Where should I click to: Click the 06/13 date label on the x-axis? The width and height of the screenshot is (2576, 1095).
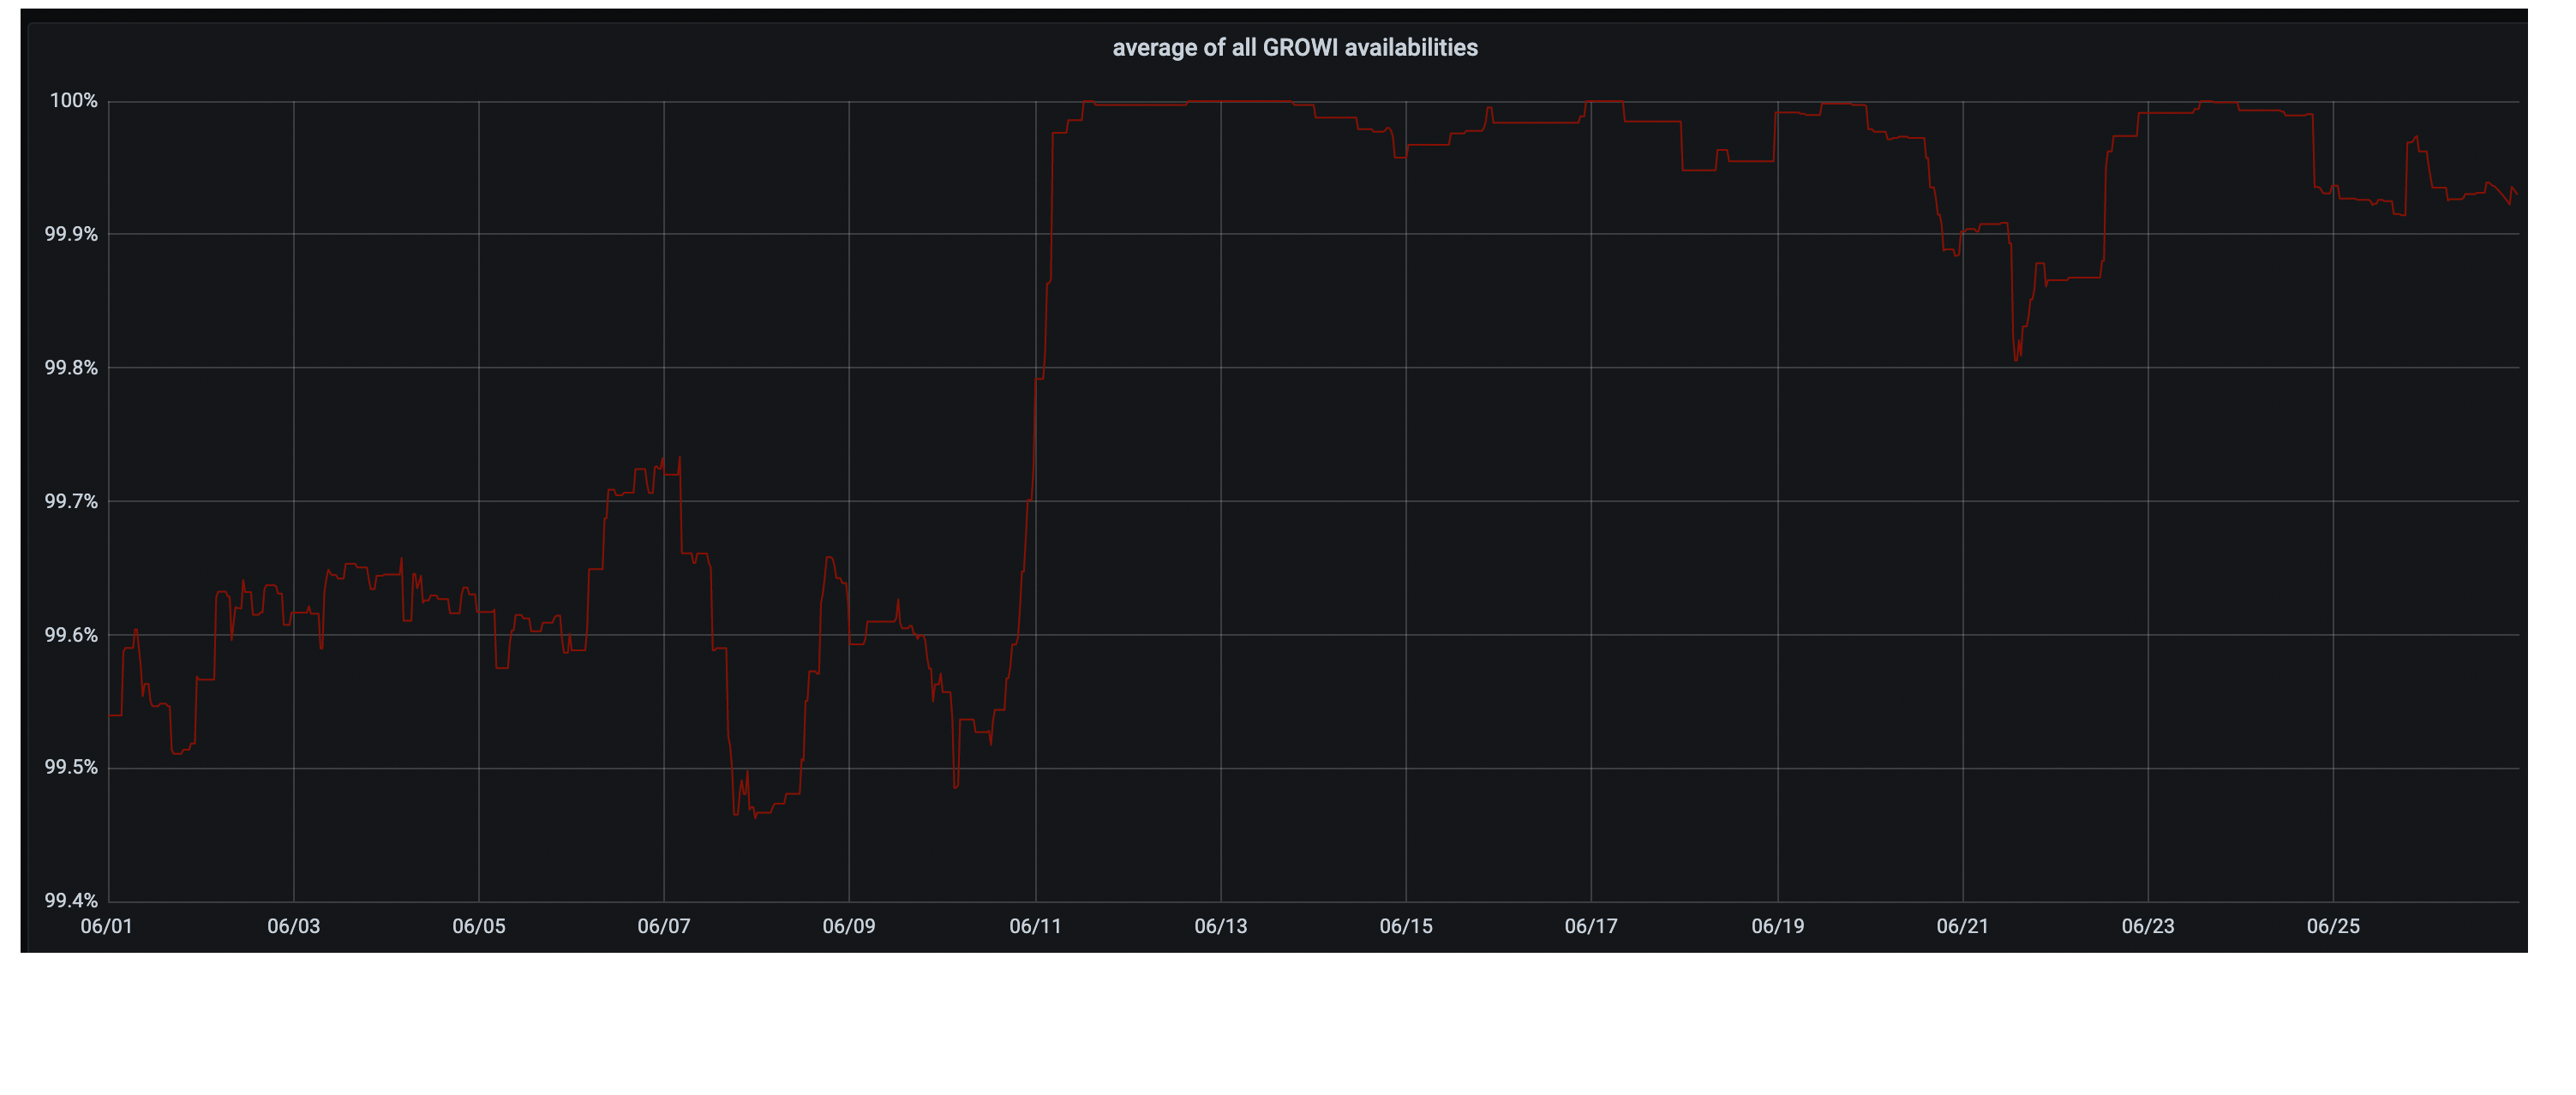(x=1220, y=926)
